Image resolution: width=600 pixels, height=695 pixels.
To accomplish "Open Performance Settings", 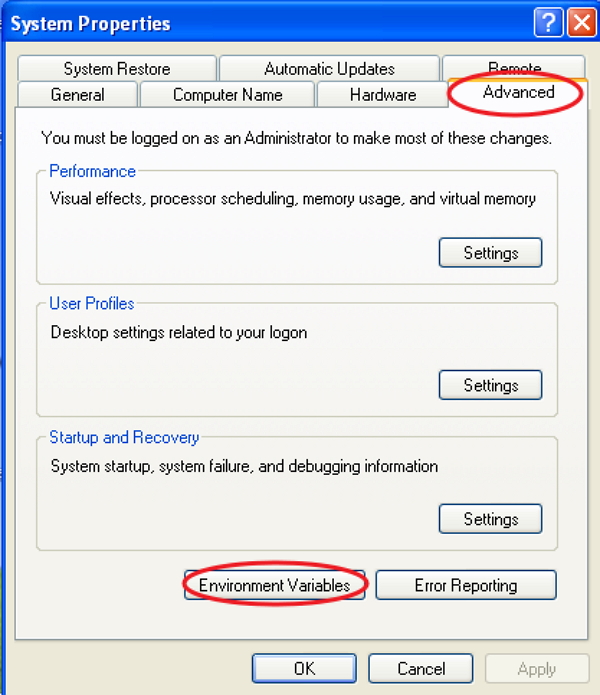I will click(x=490, y=253).
